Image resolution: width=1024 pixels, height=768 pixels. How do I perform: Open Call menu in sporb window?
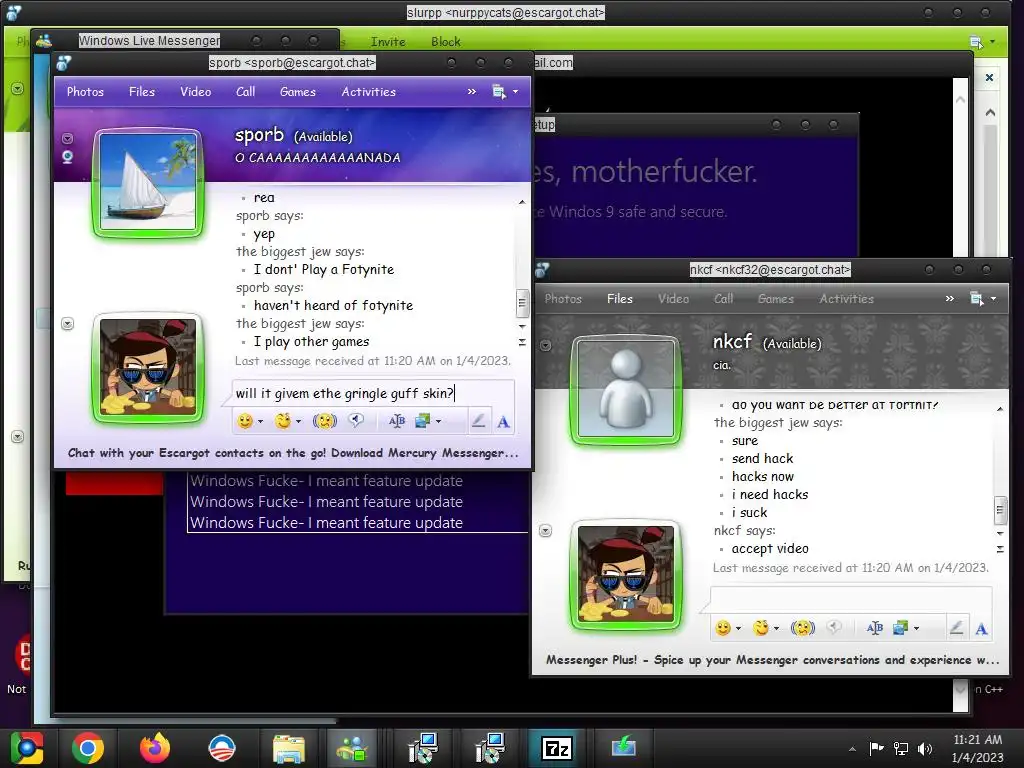tap(246, 92)
